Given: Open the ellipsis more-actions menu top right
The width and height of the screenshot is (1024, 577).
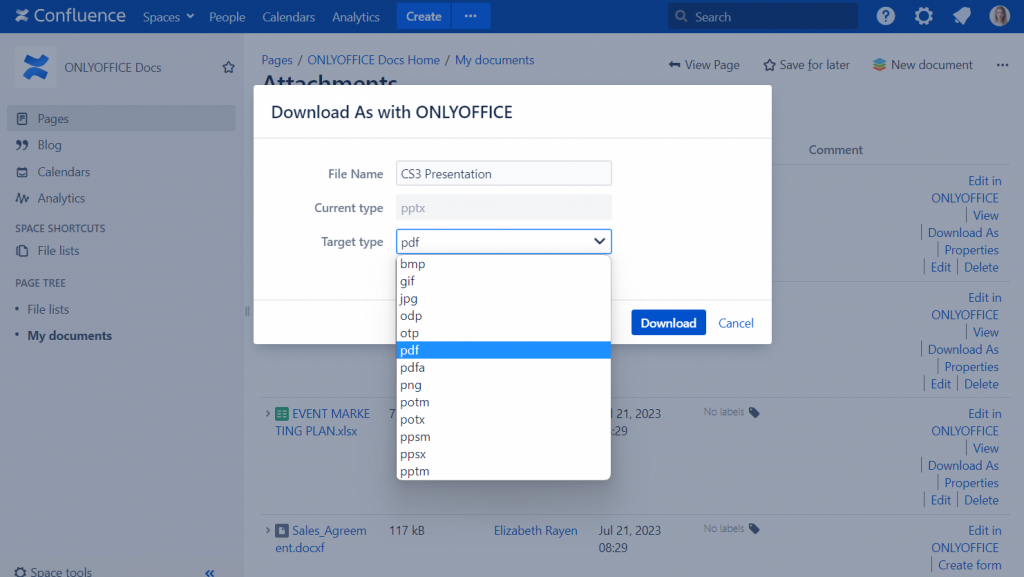Looking at the screenshot, I should coord(1001,64).
